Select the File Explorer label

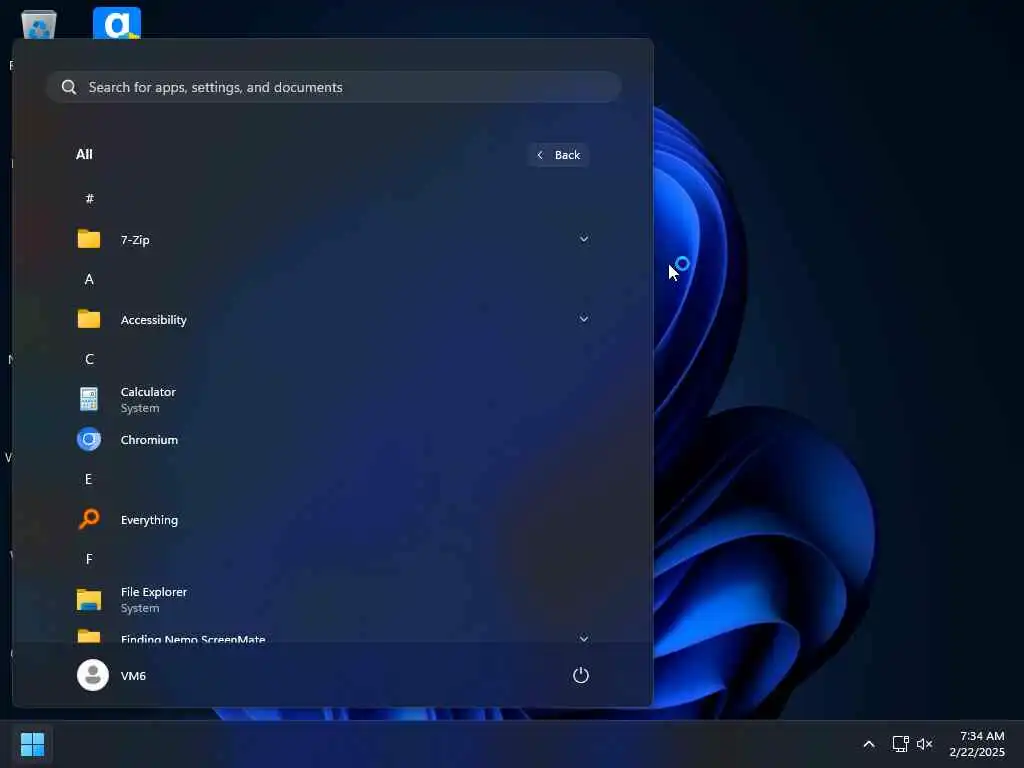(153, 592)
